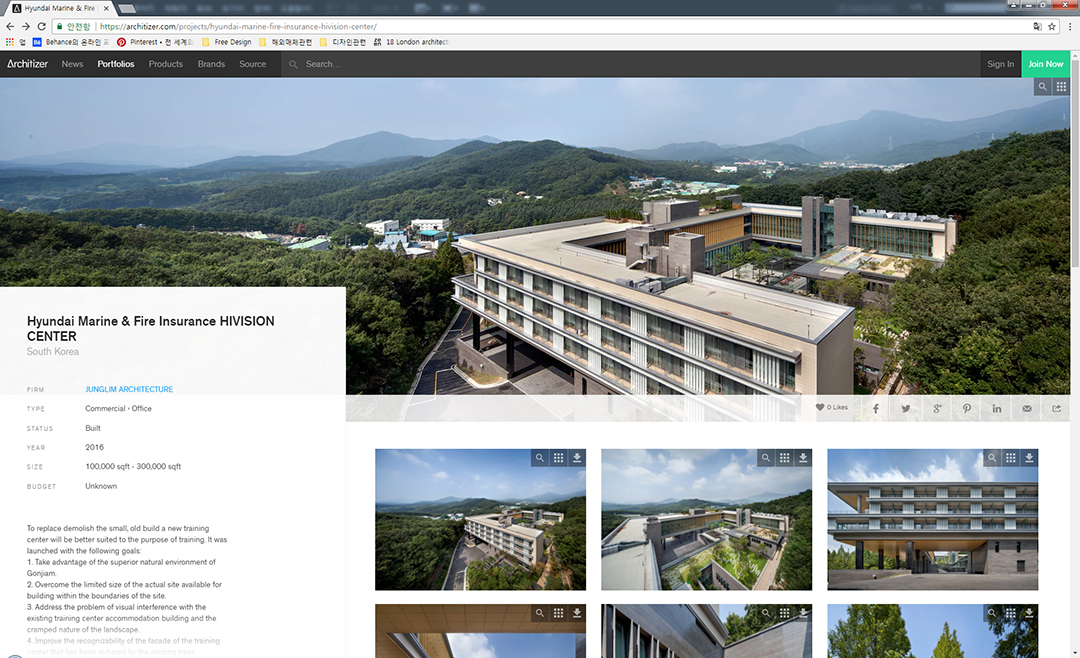This screenshot has height=658, width=1080.
Task: Bookmark page with star icon
Action: point(1052,26)
